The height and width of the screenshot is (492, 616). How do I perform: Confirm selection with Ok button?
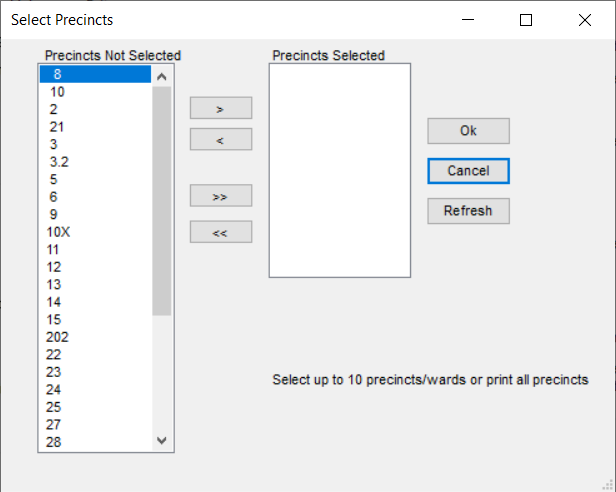click(x=468, y=131)
